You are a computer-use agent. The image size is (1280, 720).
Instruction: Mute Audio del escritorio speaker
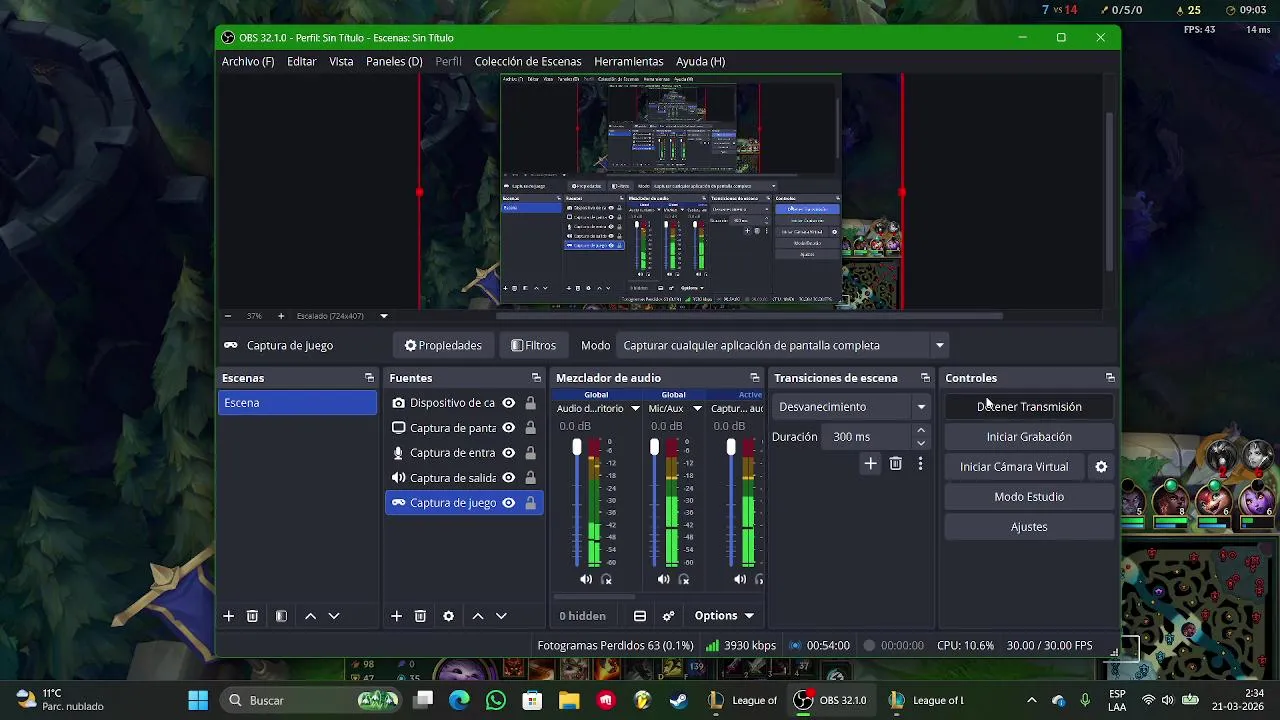pyautogui.click(x=586, y=580)
